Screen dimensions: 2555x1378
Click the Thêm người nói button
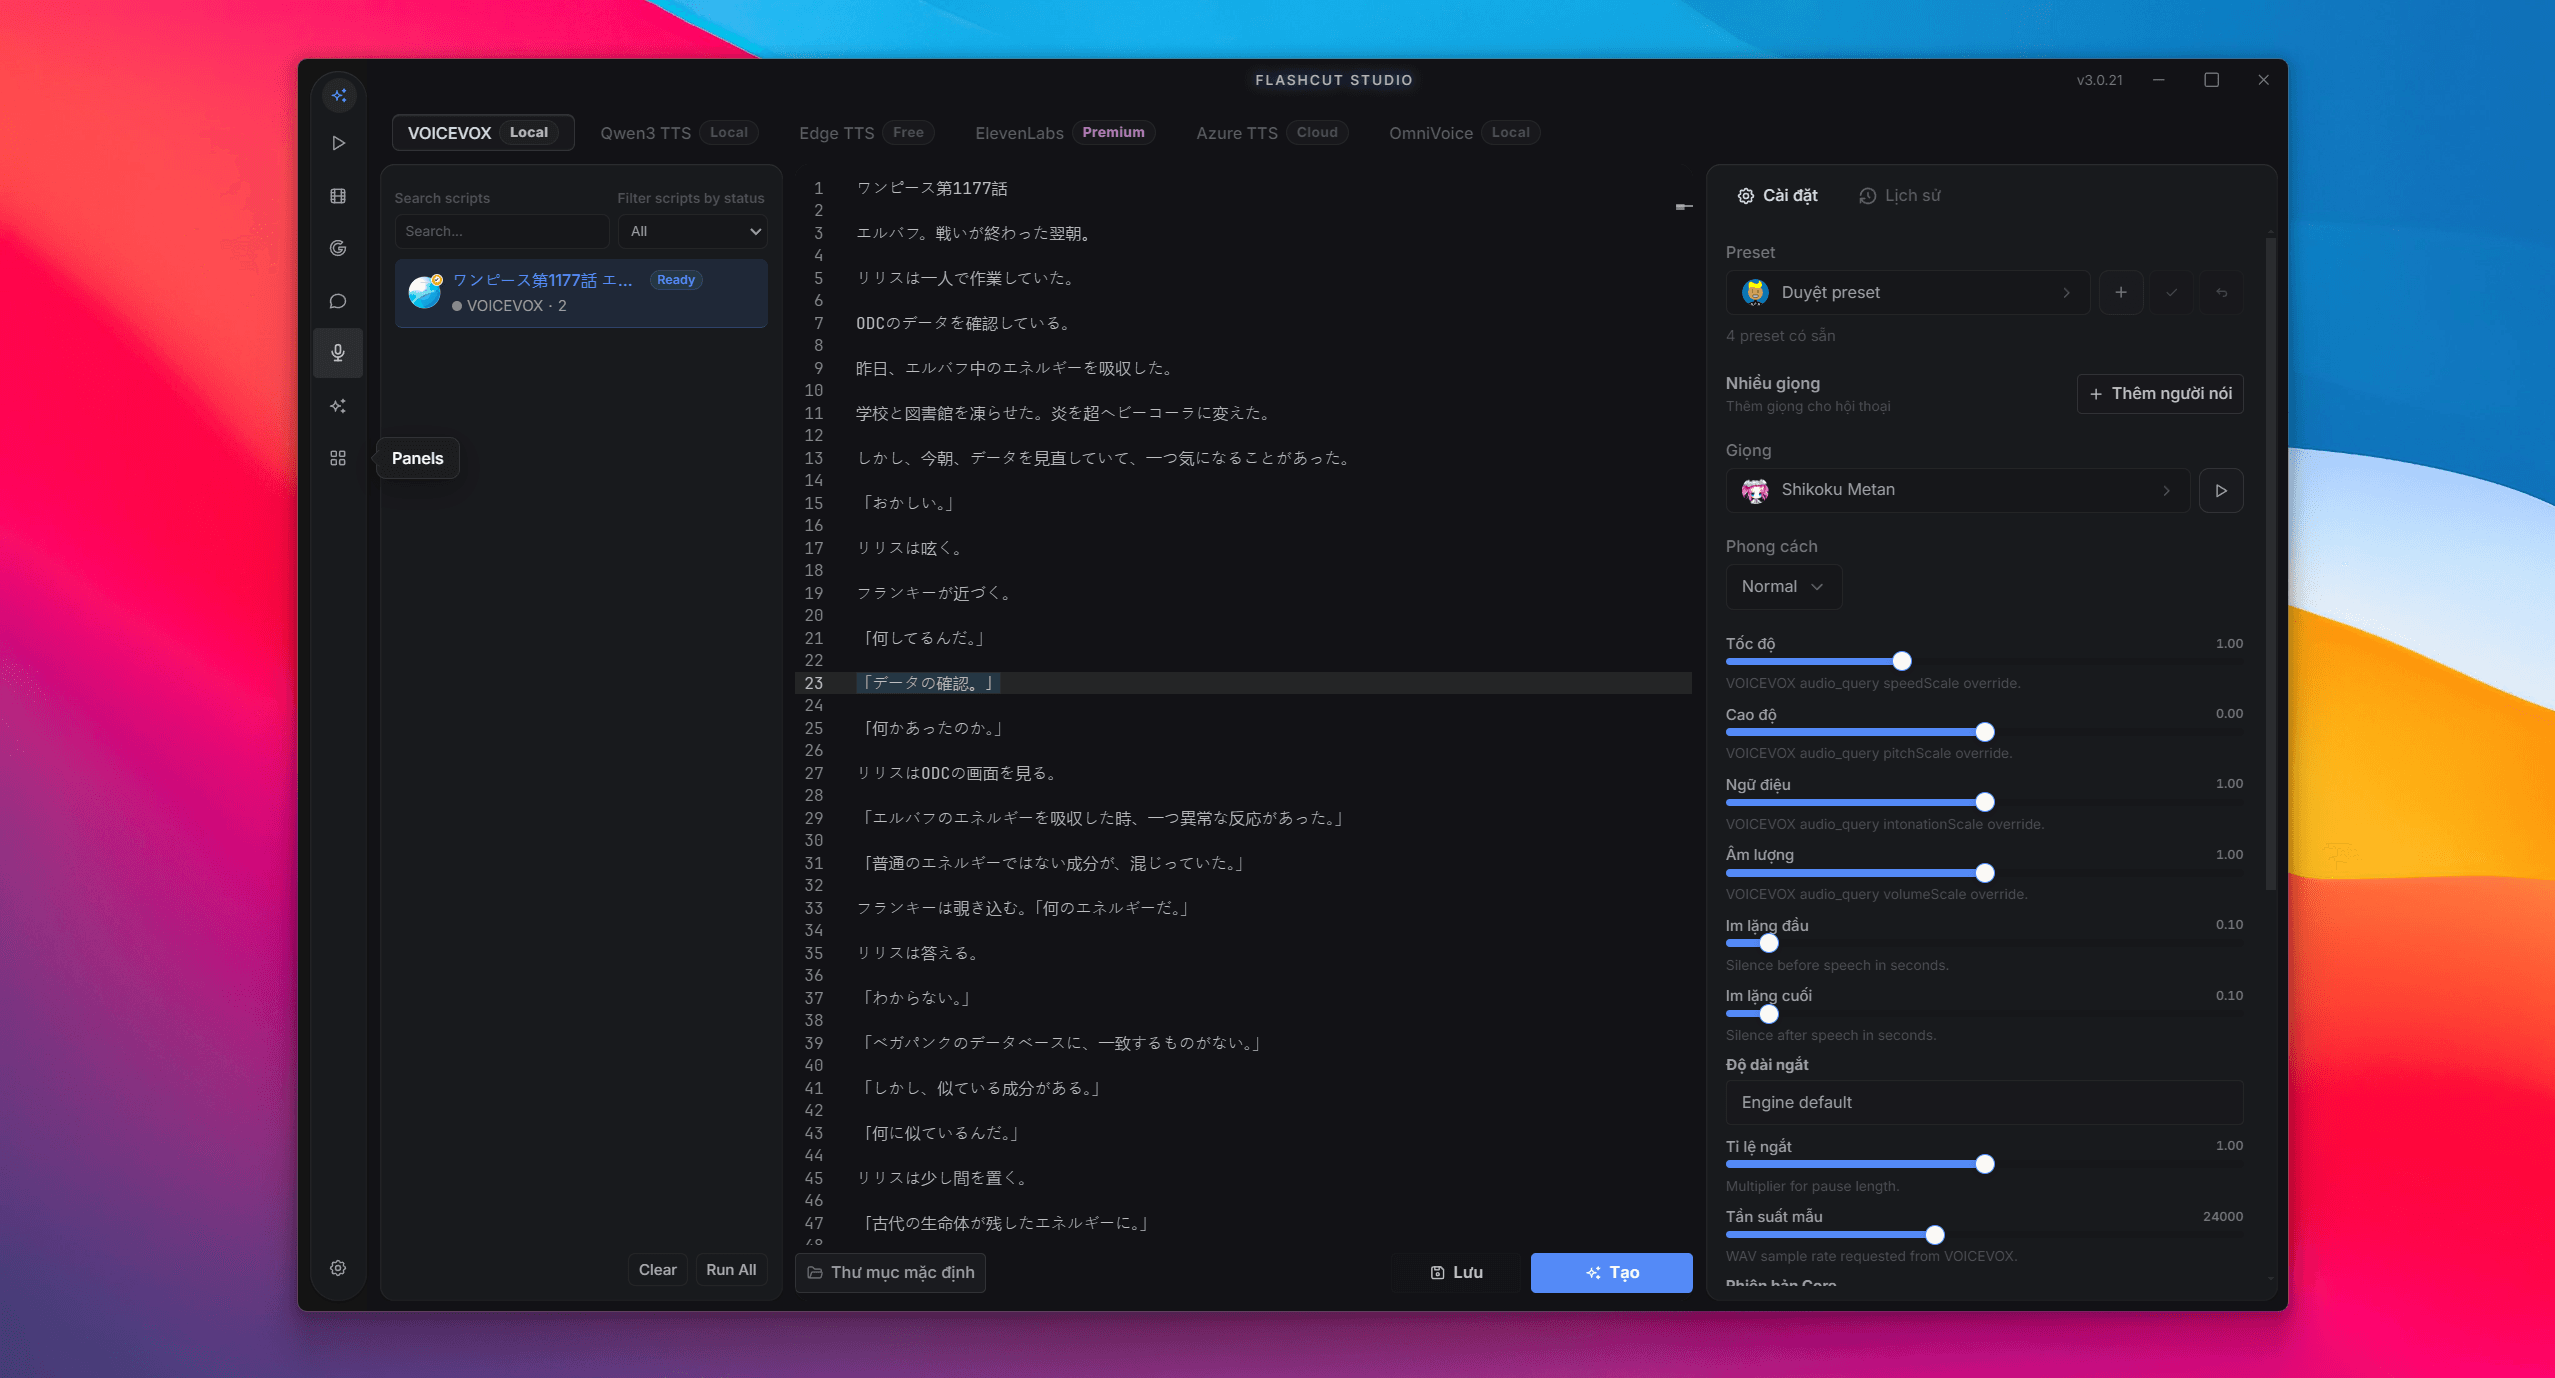2160,394
